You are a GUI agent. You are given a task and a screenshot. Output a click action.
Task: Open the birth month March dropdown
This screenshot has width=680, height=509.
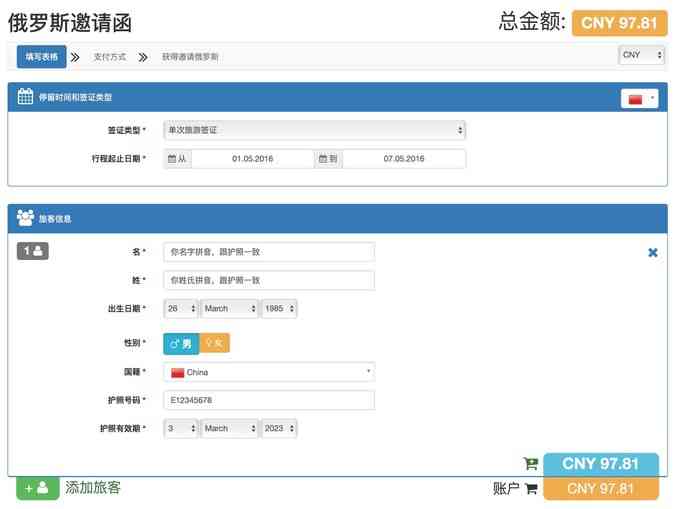[230, 309]
